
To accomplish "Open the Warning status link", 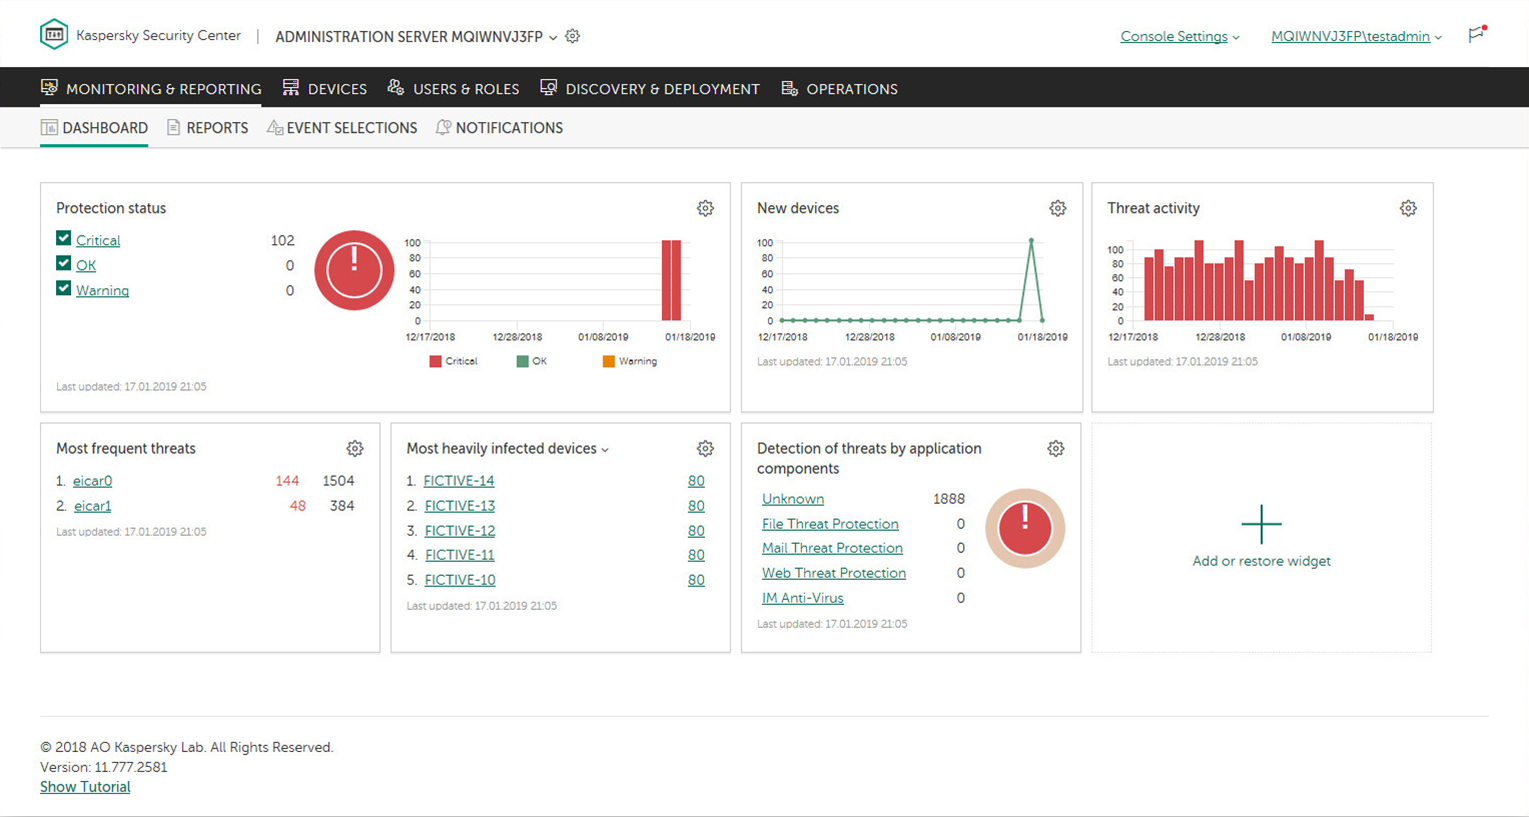I will (x=102, y=290).
